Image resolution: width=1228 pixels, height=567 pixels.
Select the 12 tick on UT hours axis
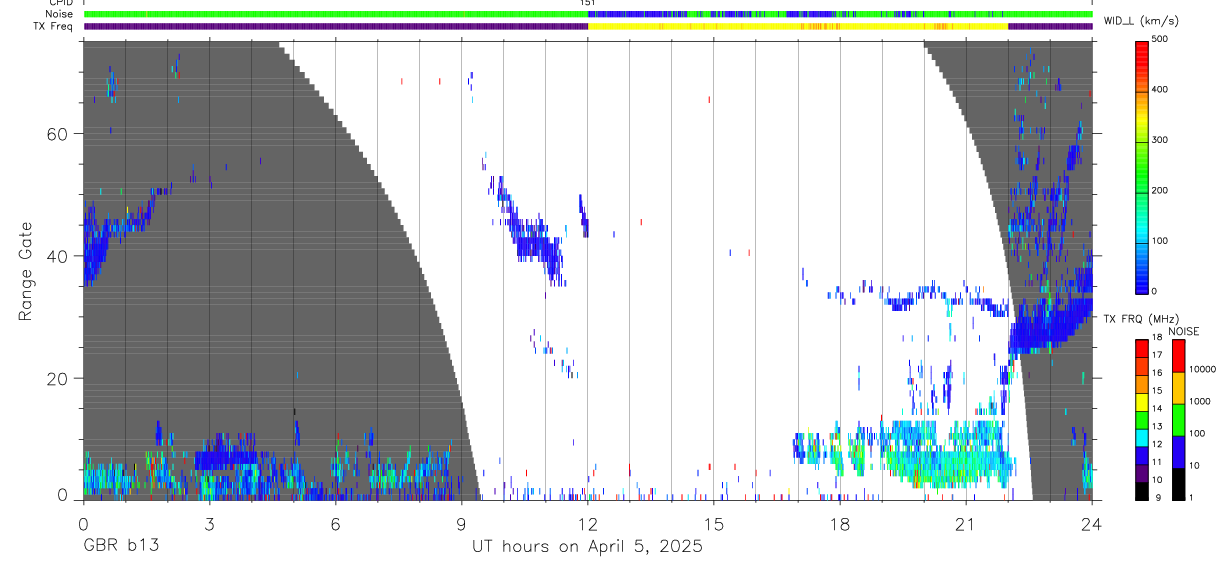tap(587, 523)
